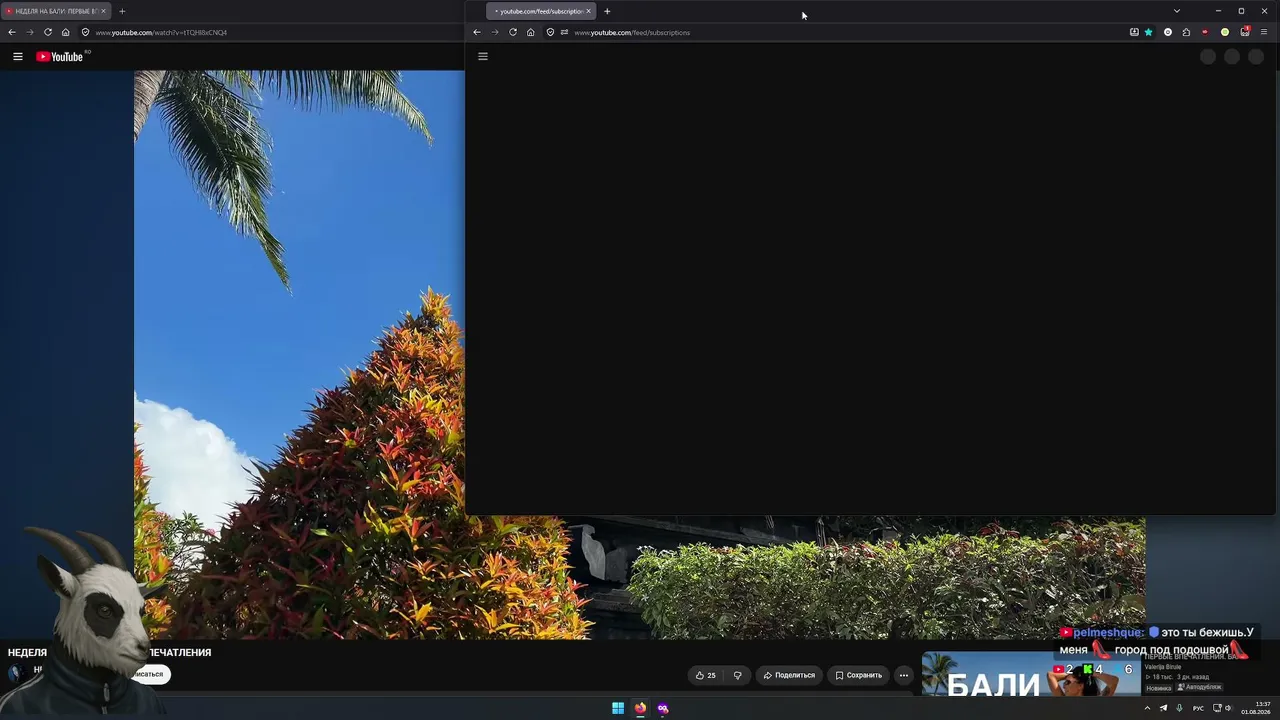Open the guide menu on the subscriptions page
This screenshot has height=720, width=1280.
pyautogui.click(x=483, y=56)
